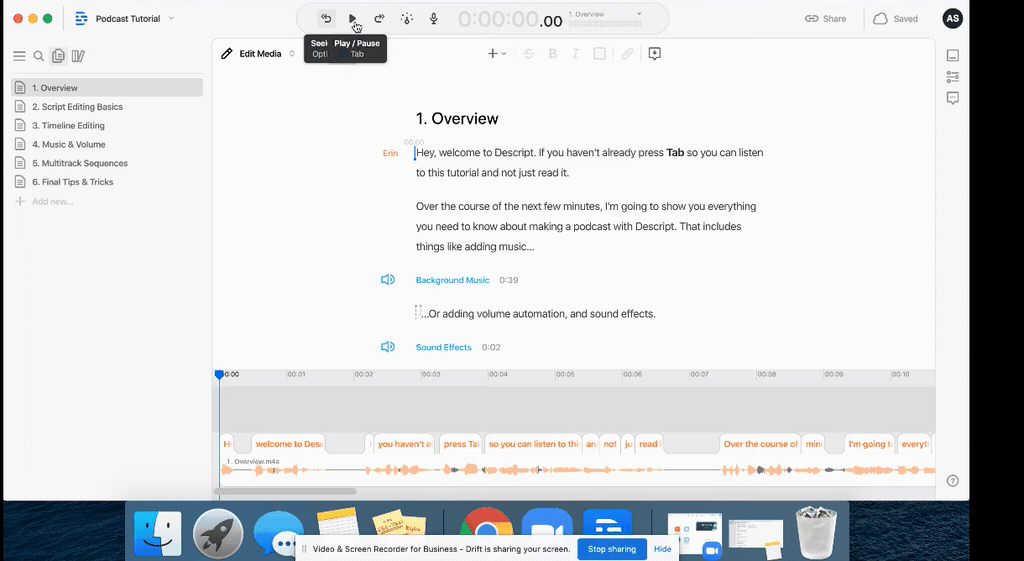Select 6. Final Tips & Tricks composition
Image resolution: width=1024 pixels, height=561 pixels.
107,182
